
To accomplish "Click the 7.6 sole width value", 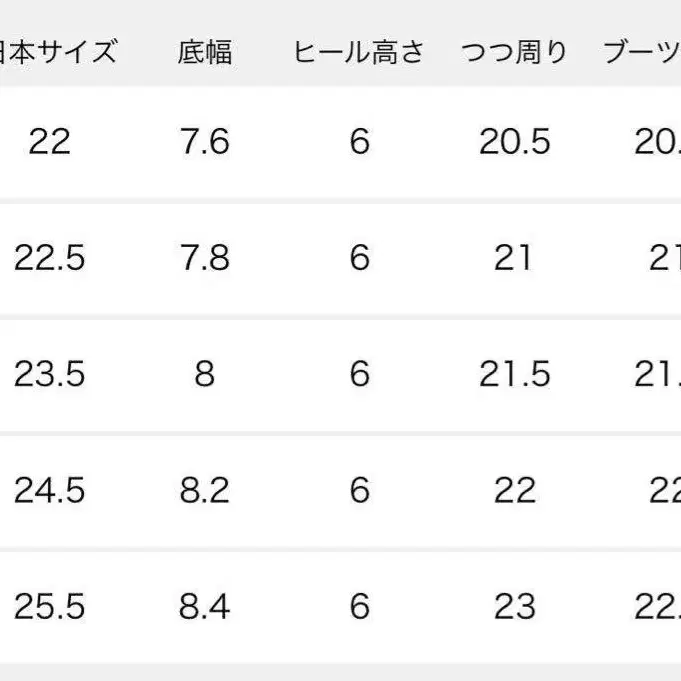I will 205,142.
